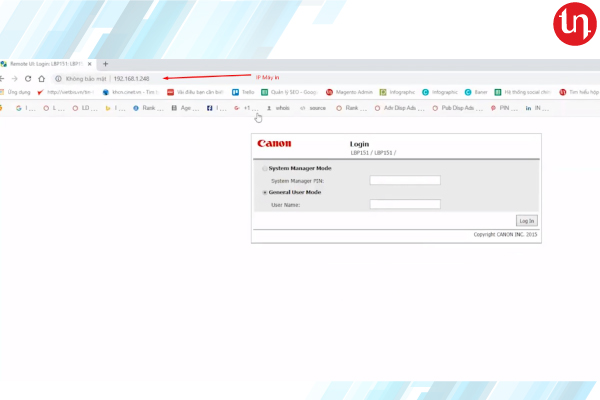Image resolution: width=600 pixels, height=400 pixels.
Task: Click the 'Age ...' extension shortcut
Action: click(185, 108)
